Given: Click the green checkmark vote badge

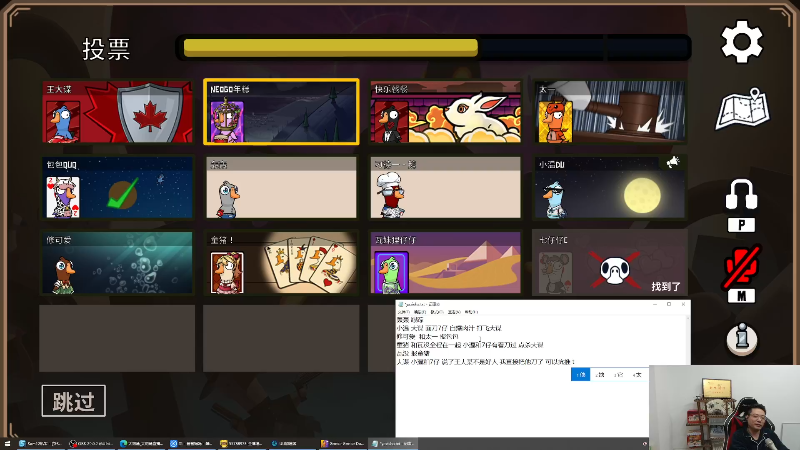Looking at the screenshot, I should click(x=123, y=193).
